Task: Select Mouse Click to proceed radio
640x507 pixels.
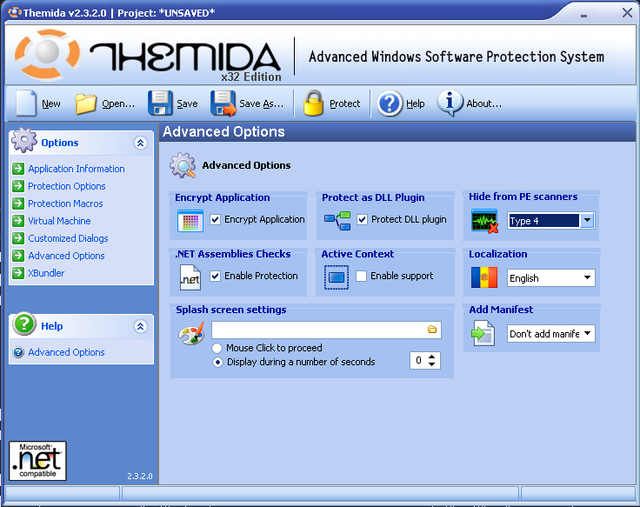Action: click(x=217, y=348)
